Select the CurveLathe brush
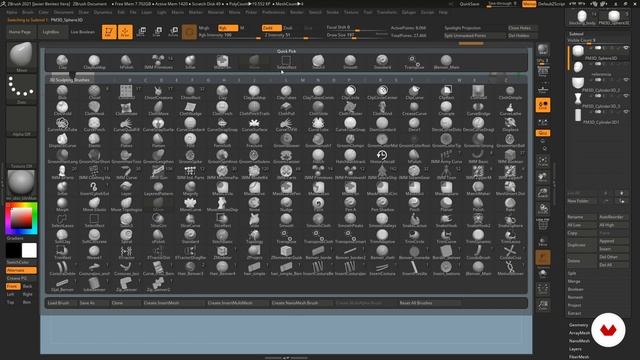Viewport: 640px width, 360px height. click(x=510, y=108)
